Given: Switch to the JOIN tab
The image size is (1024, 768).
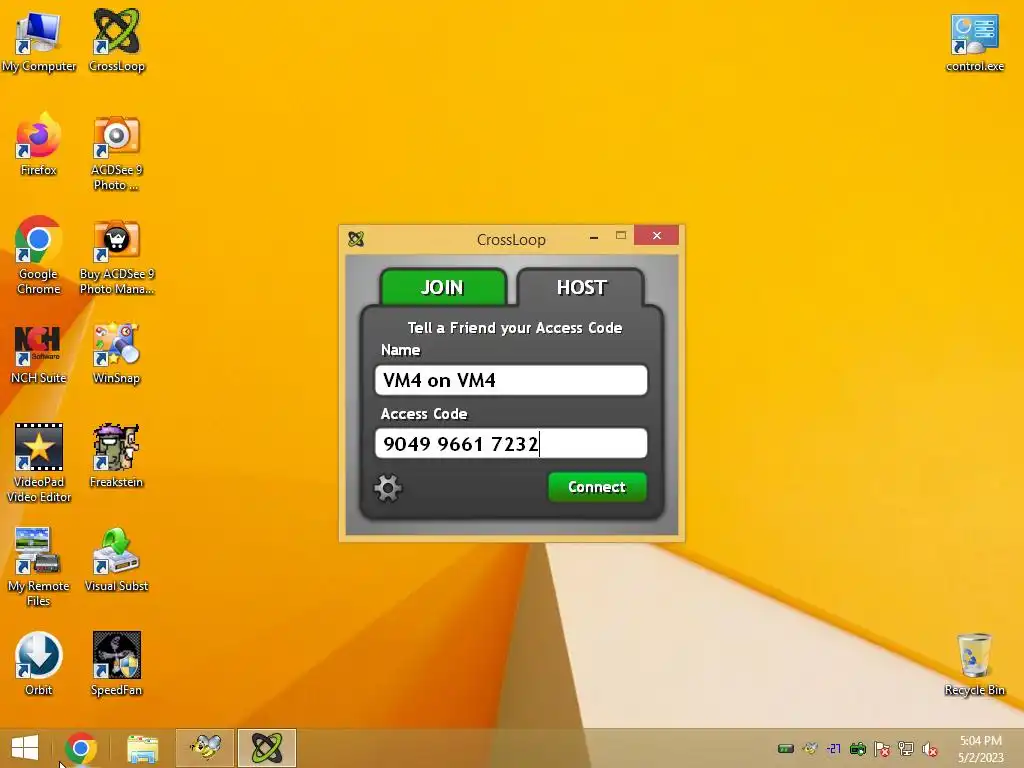Looking at the screenshot, I should point(443,287).
